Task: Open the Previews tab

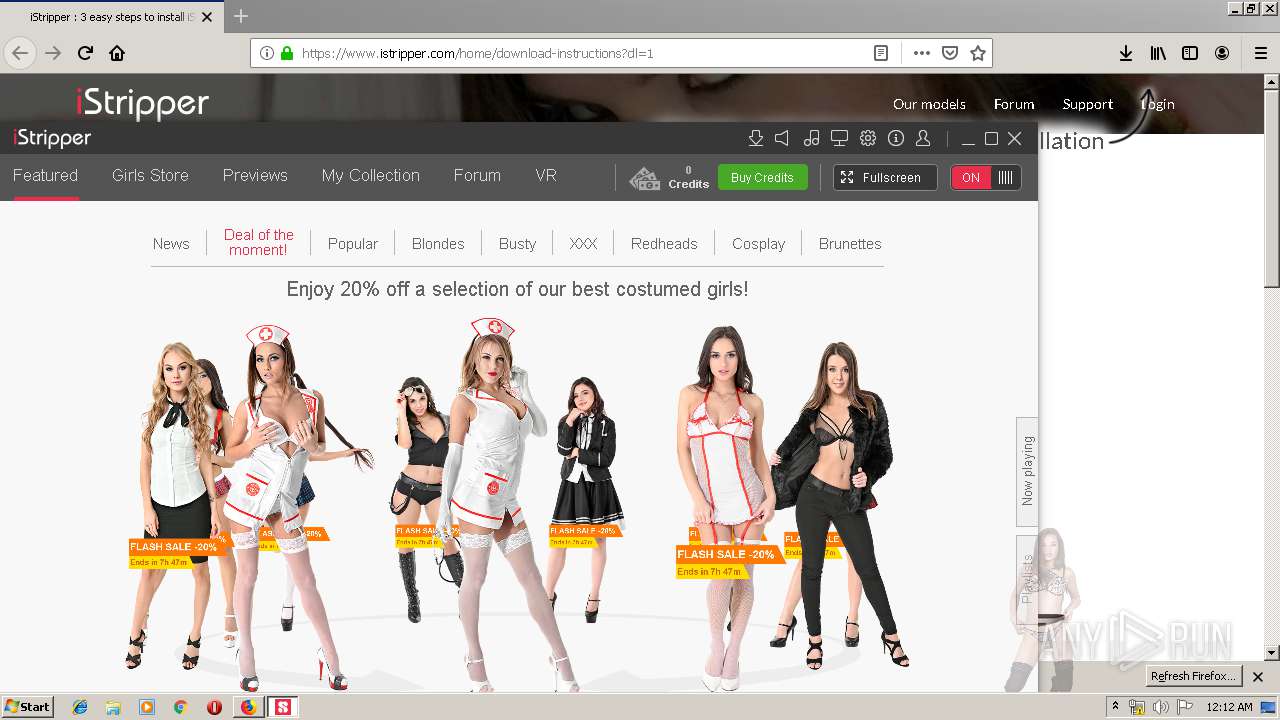Action: (255, 175)
